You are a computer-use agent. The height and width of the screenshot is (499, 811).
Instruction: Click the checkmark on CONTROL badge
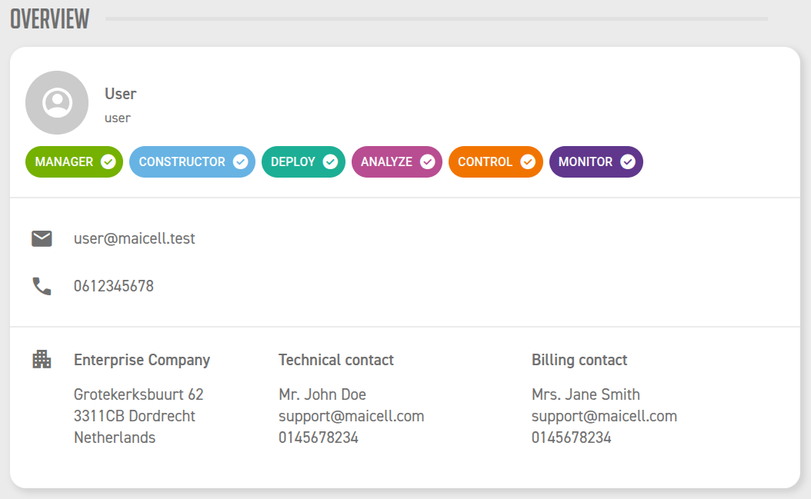point(528,162)
